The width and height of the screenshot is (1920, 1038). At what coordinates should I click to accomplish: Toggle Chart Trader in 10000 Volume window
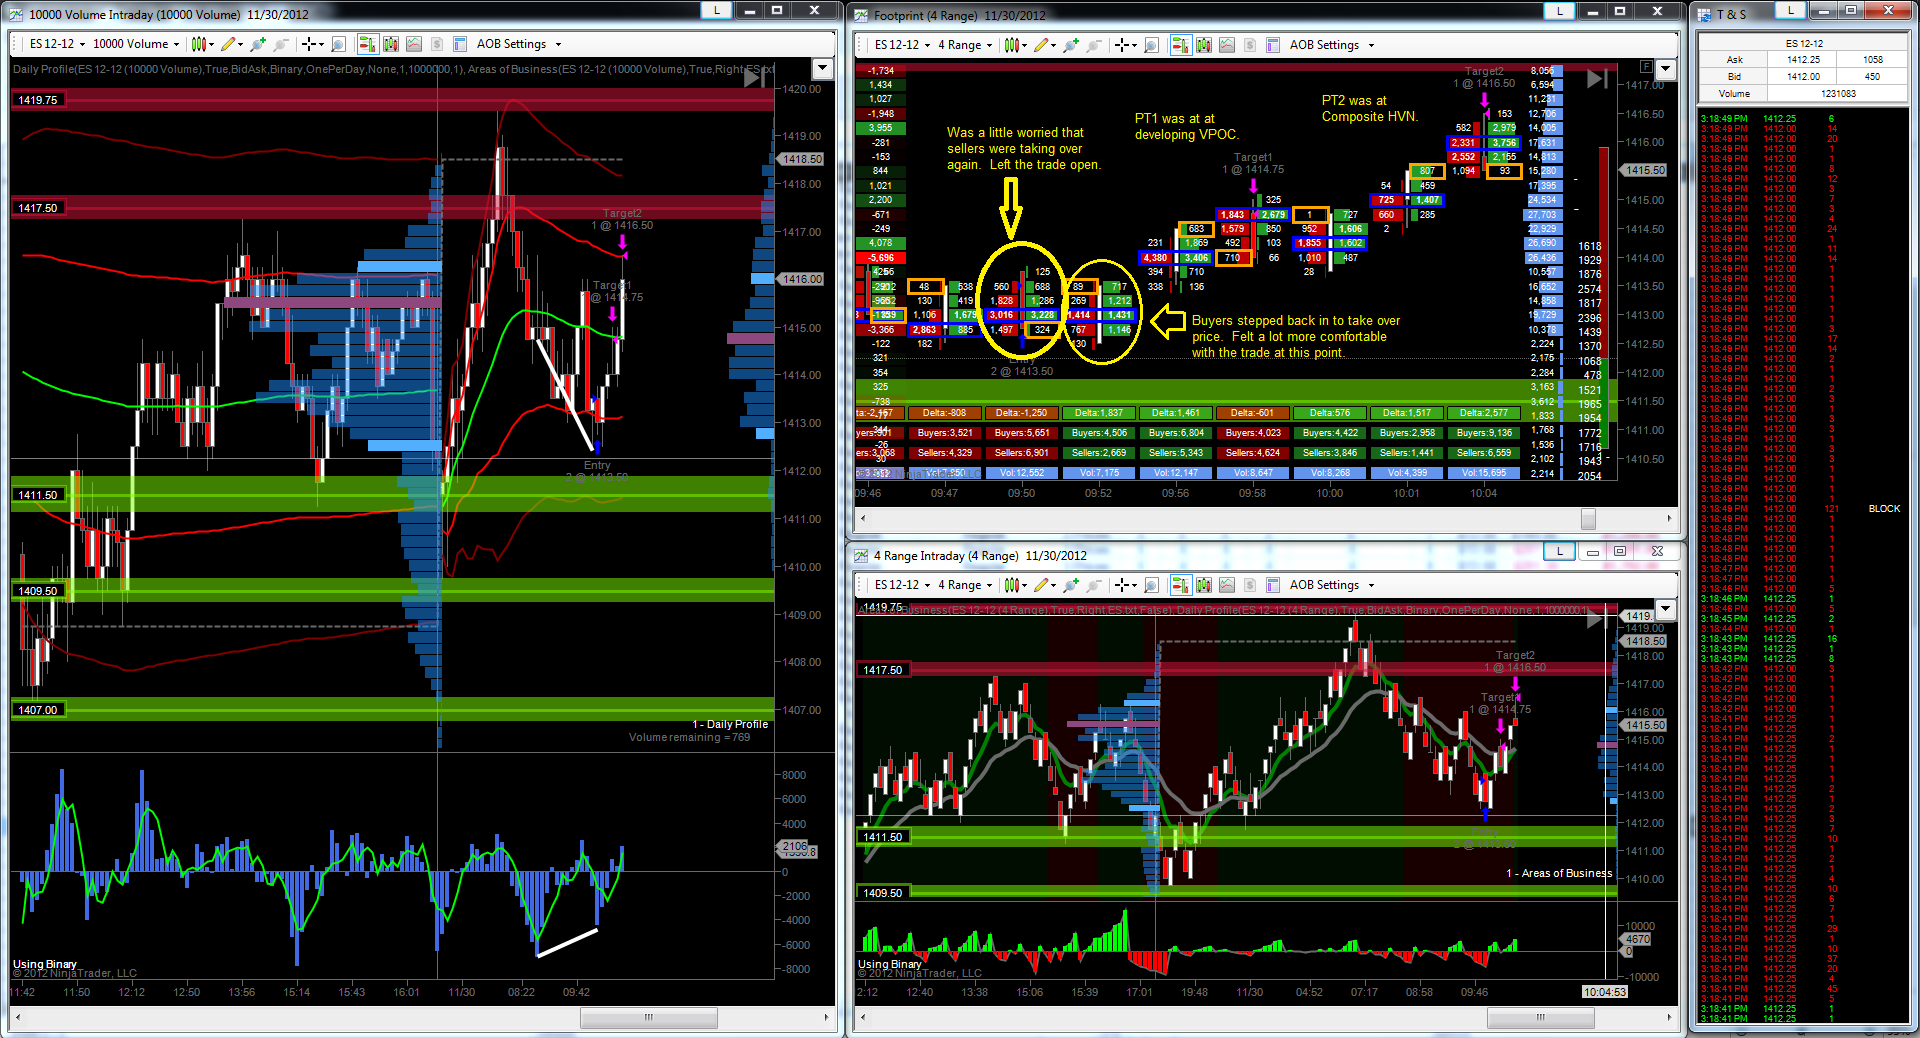tap(367, 44)
